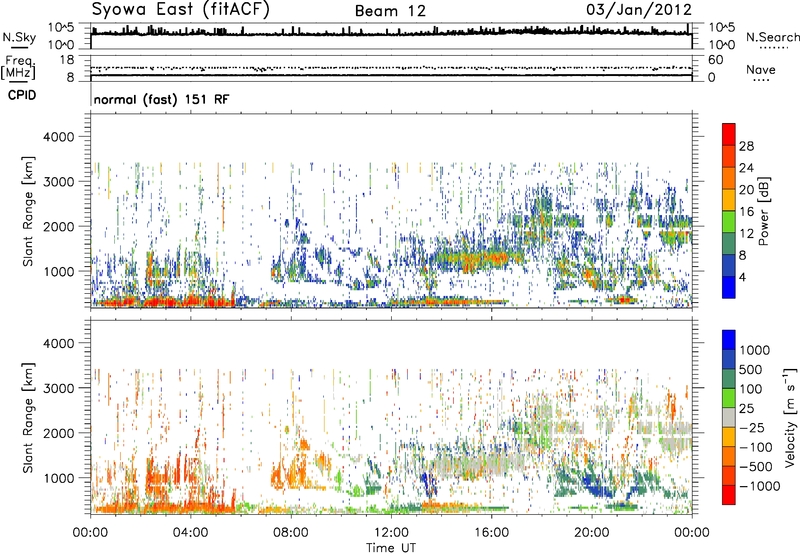800x554 pixels.
Task: Click the 'normal (fast) 151 RF' text
Action: pyautogui.click(x=161, y=99)
